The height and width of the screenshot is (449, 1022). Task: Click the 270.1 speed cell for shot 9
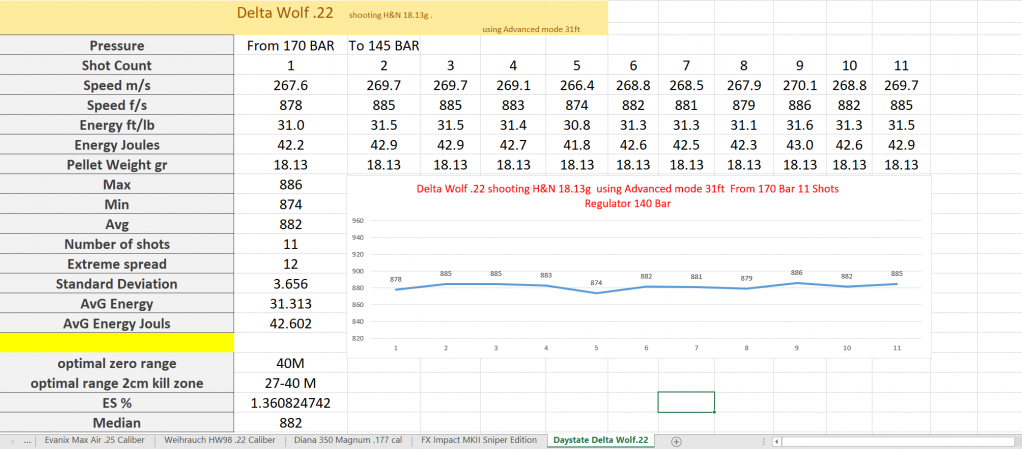click(800, 85)
